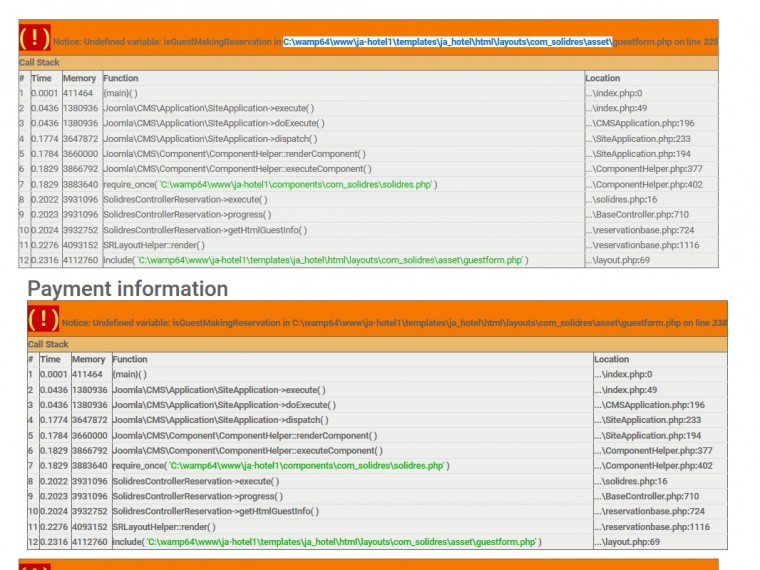Image resolution: width=760 pixels, height=570 pixels.
Task: Click the green solidres.php path in line 325 table
Action: [296, 184]
